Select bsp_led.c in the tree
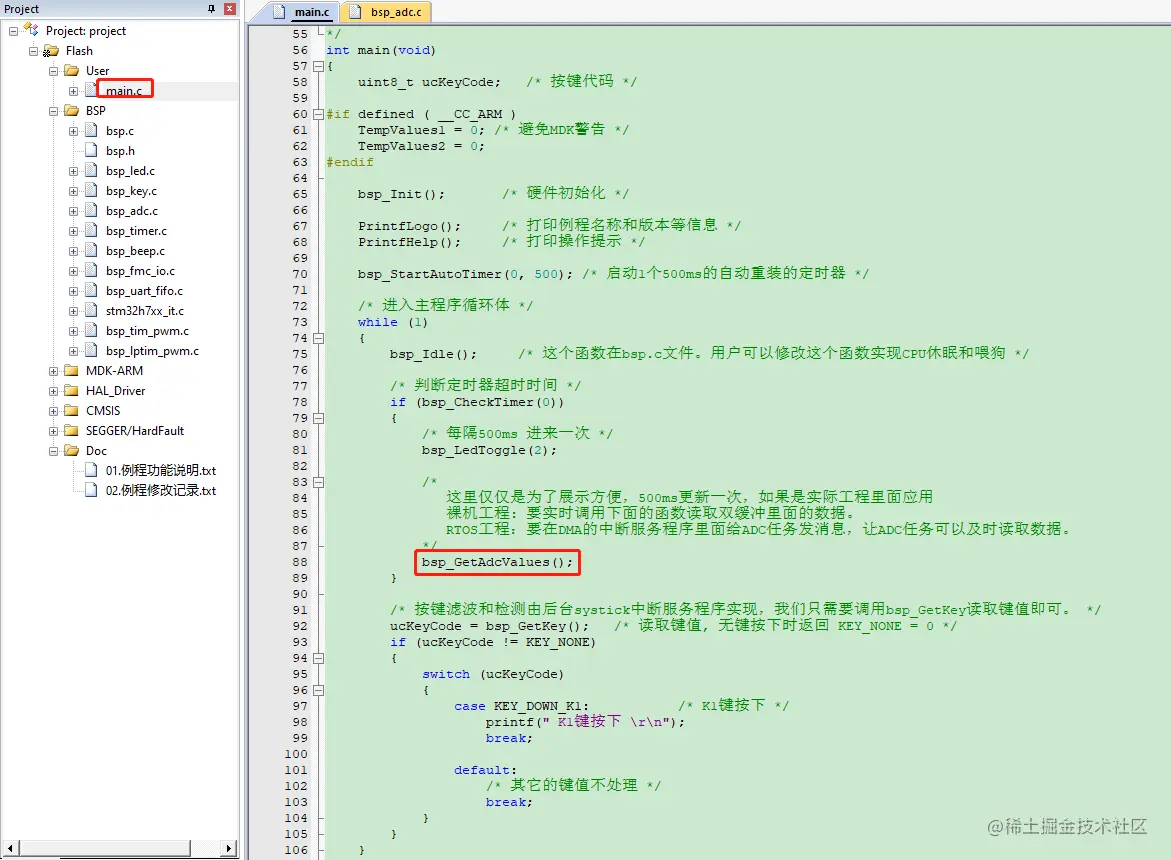The height and width of the screenshot is (860, 1171). (130, 171)
